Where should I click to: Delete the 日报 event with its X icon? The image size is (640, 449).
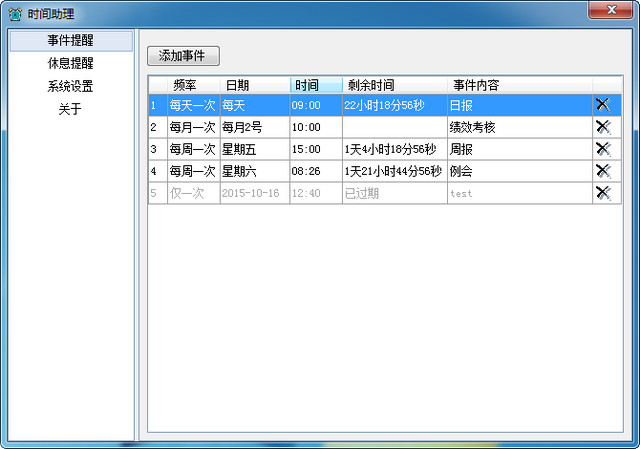point(603,105)
